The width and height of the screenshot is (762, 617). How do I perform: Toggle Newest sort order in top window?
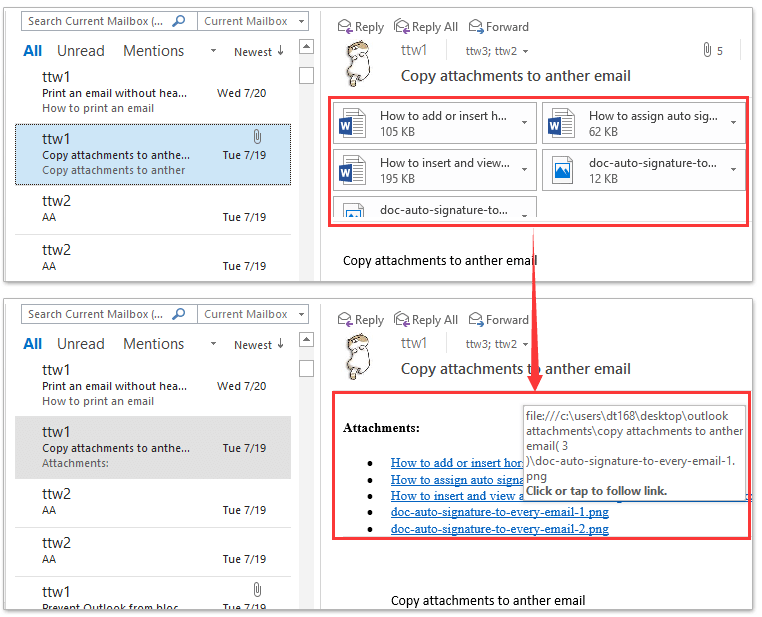tap(259, 51)
